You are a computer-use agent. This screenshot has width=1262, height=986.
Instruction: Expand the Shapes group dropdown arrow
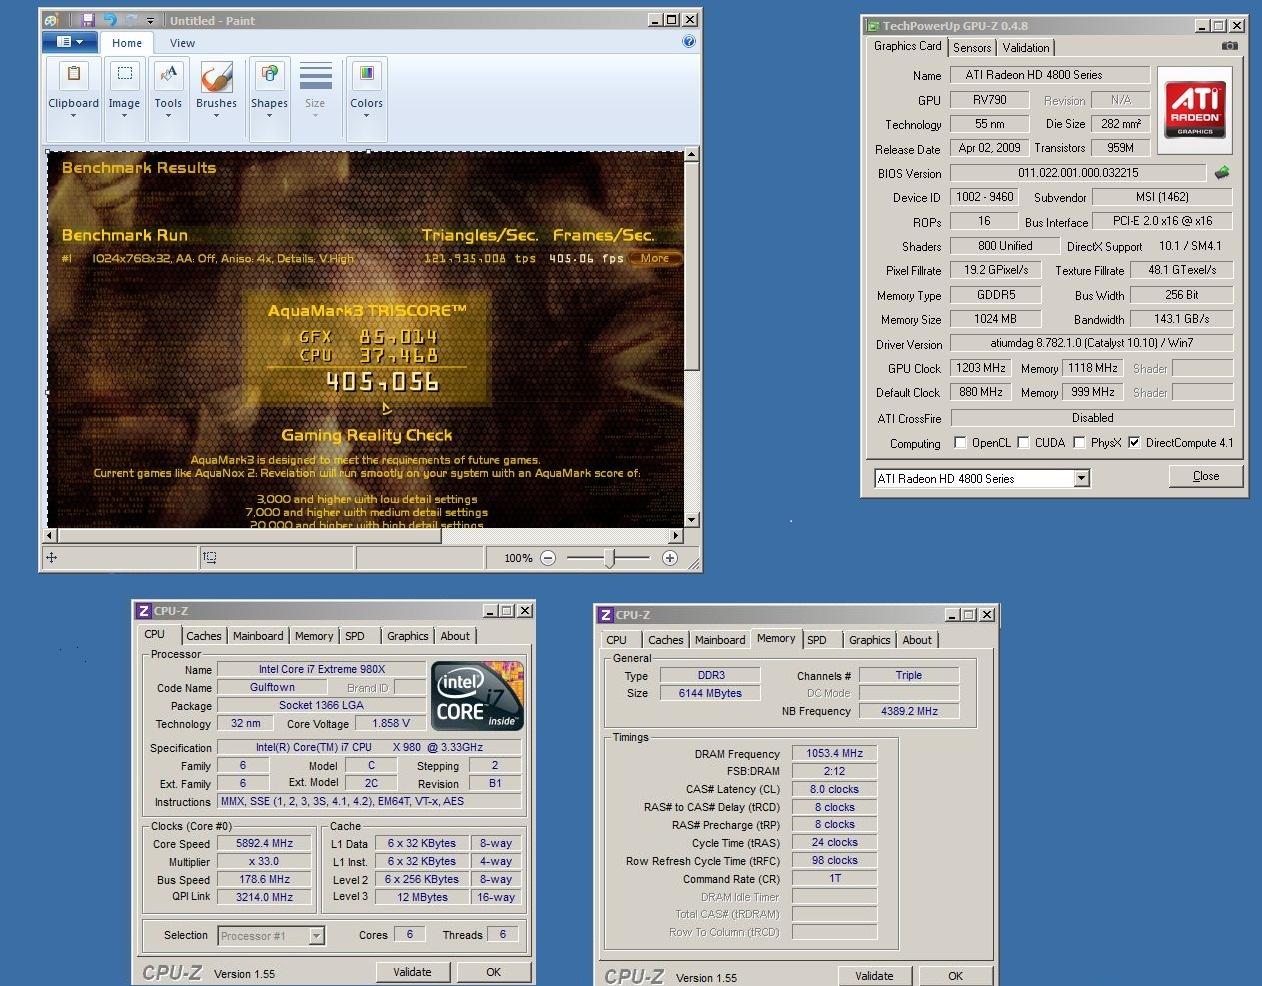tap(269, 116)
